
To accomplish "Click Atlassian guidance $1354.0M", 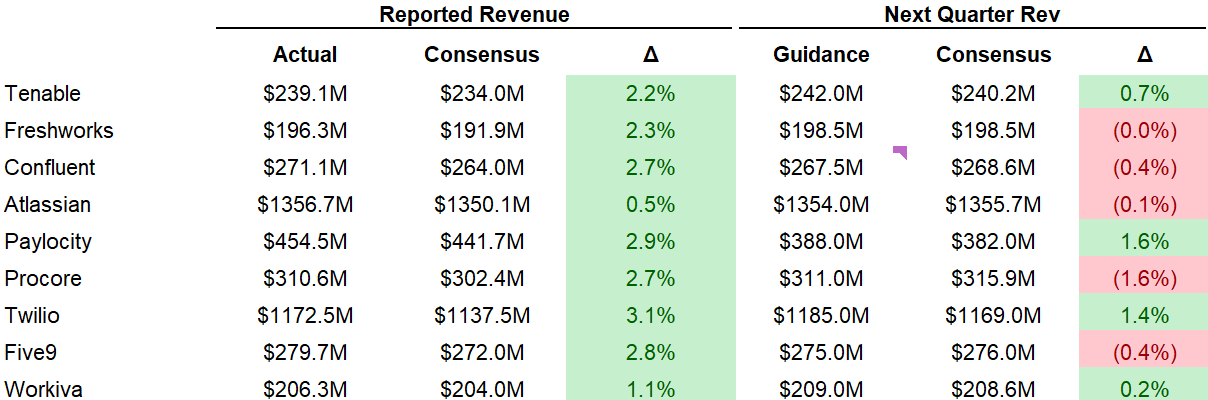I will (821, 205).
